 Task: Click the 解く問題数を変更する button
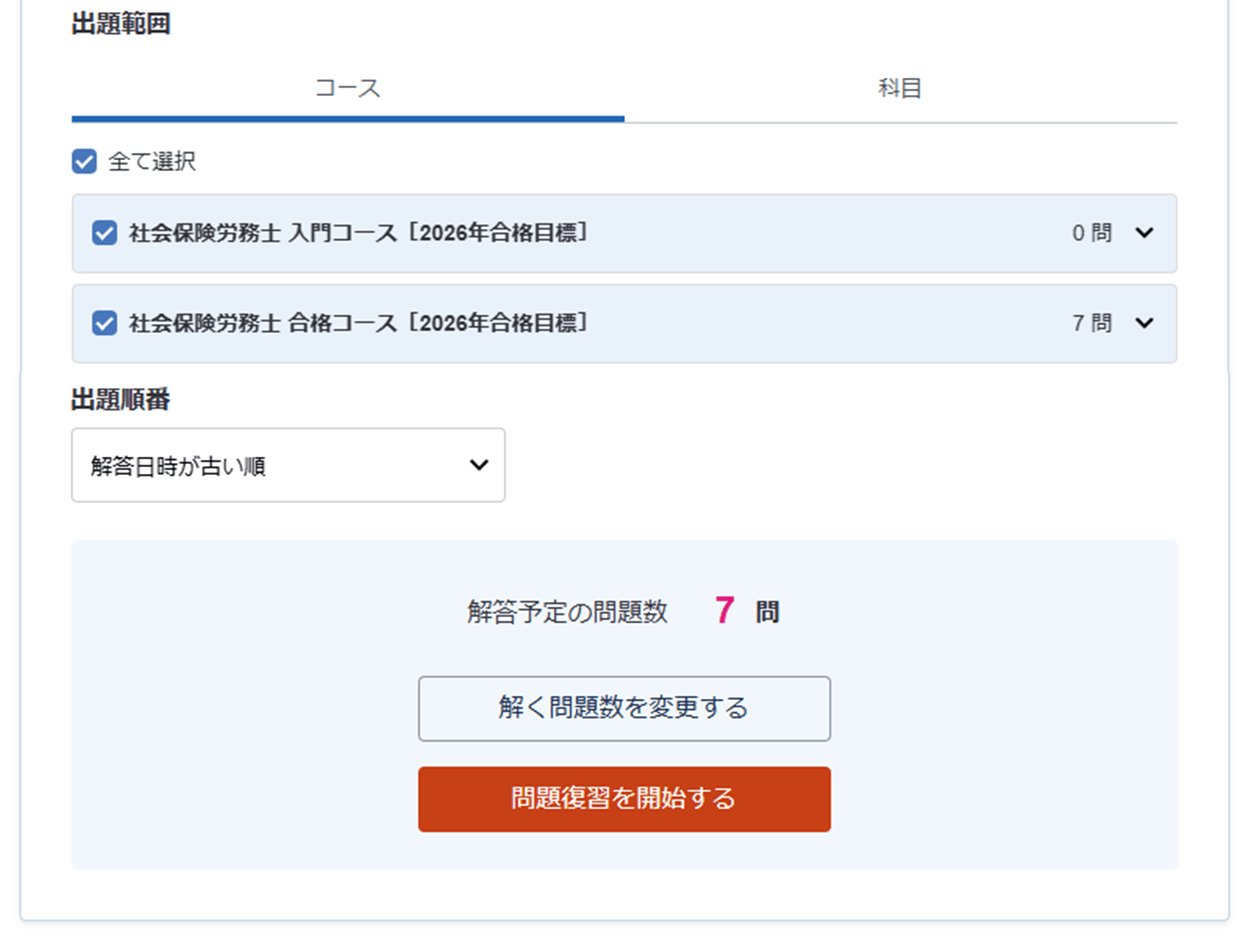(x=624, y=709)
